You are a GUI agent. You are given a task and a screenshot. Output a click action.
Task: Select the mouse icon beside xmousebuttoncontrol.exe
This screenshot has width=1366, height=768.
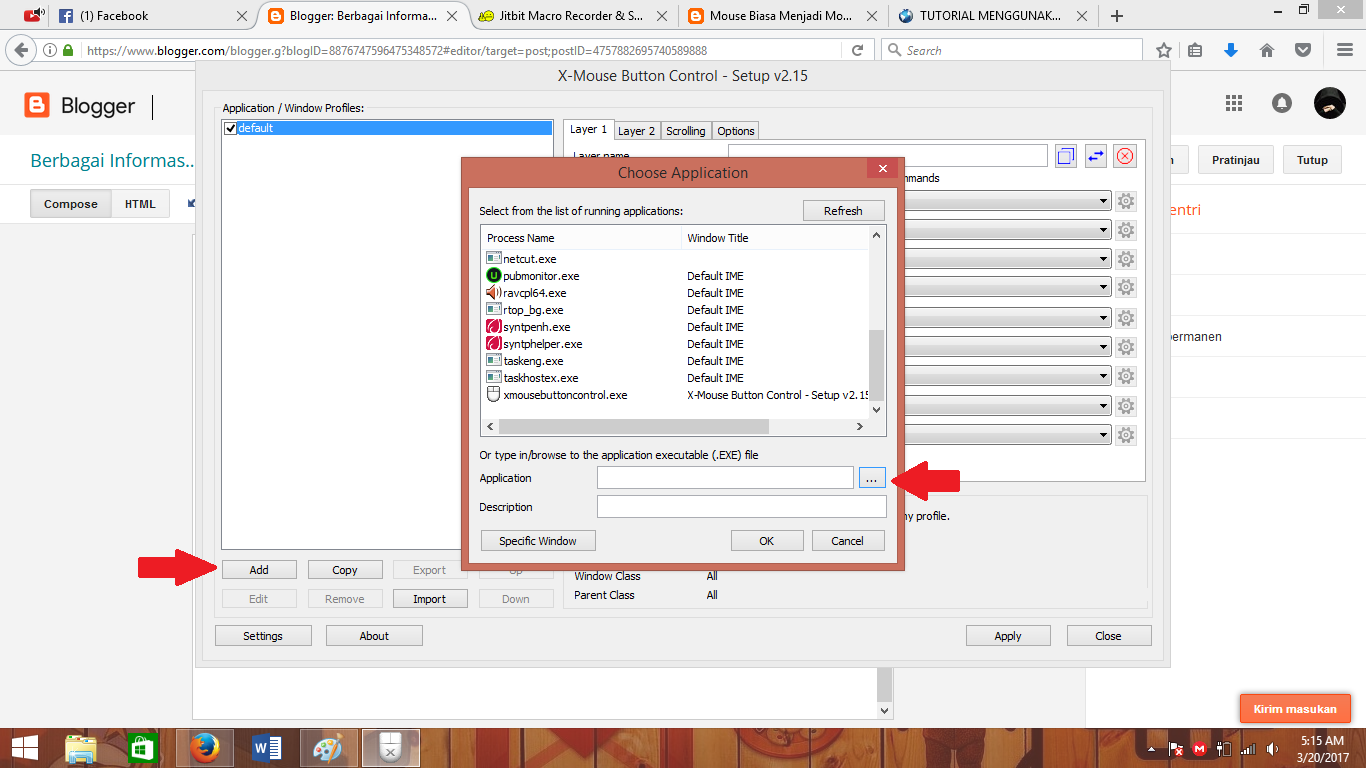493,394
